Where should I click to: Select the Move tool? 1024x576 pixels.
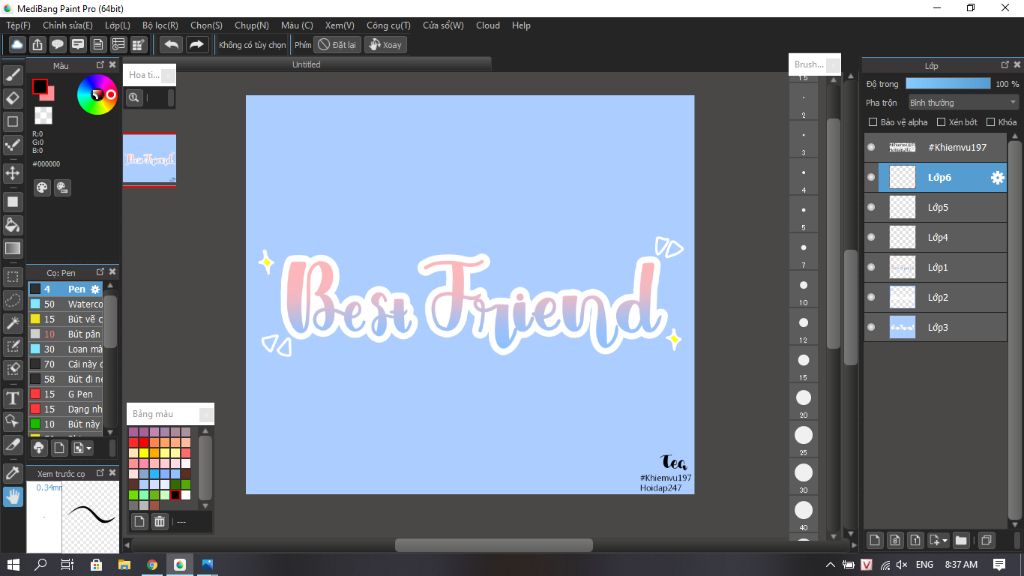click(x=12, y=173)
